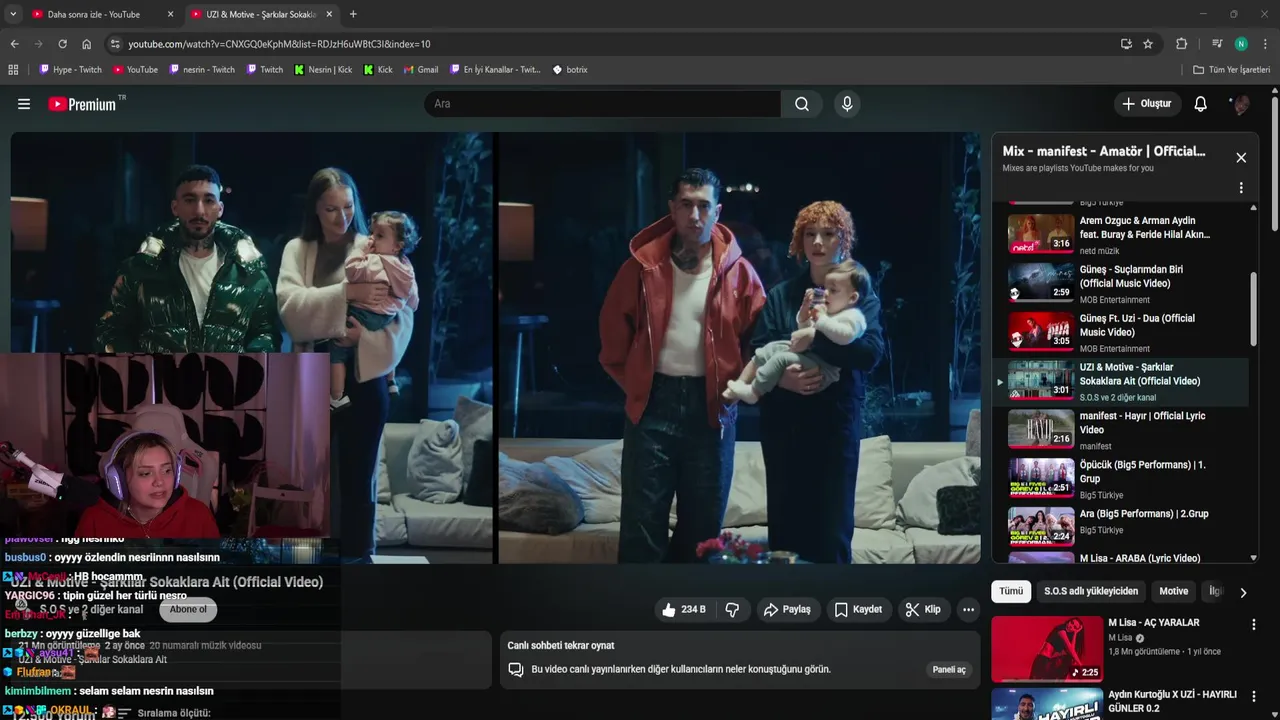Go back to the previous browser page
Screen dimensions: 1280x720
[14, 44]
